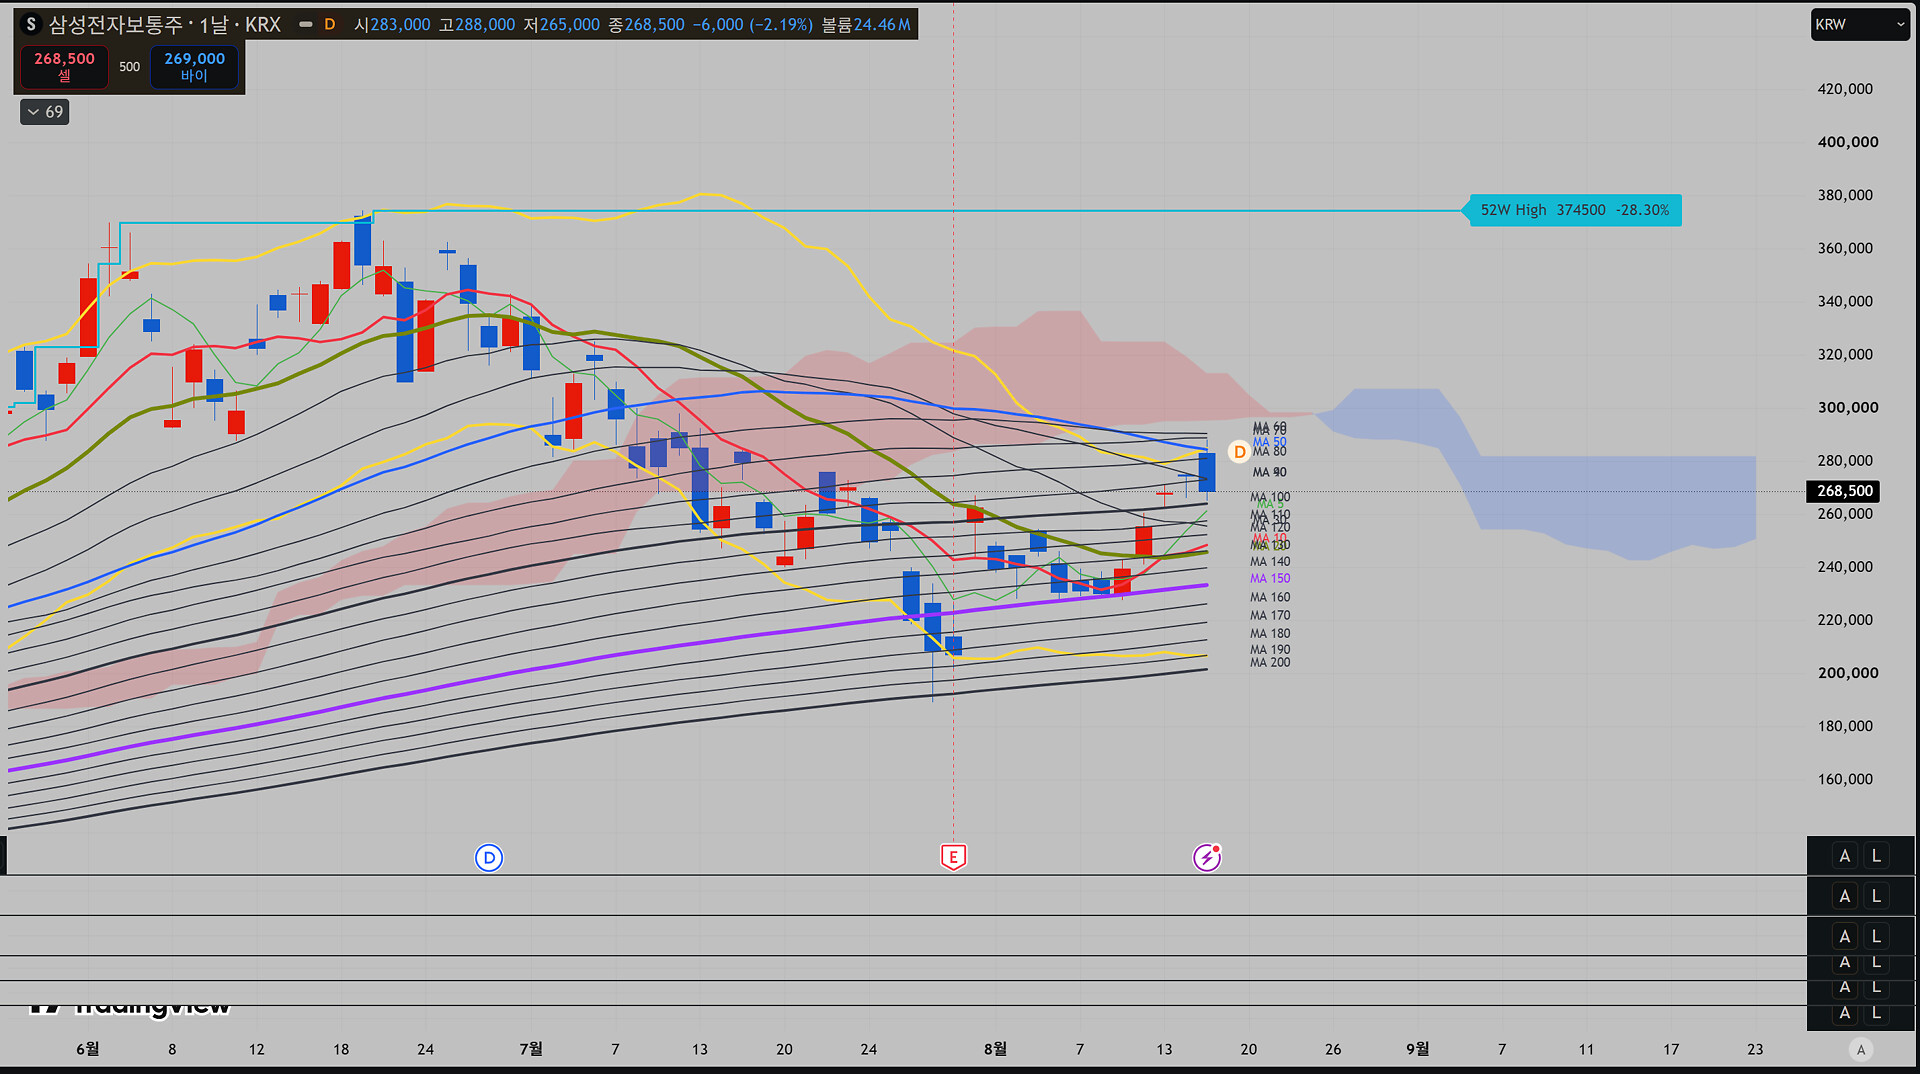Toggle auto scale A in third pane row
This screenshot has width=1920, height=1074.
pos(1845,936)
